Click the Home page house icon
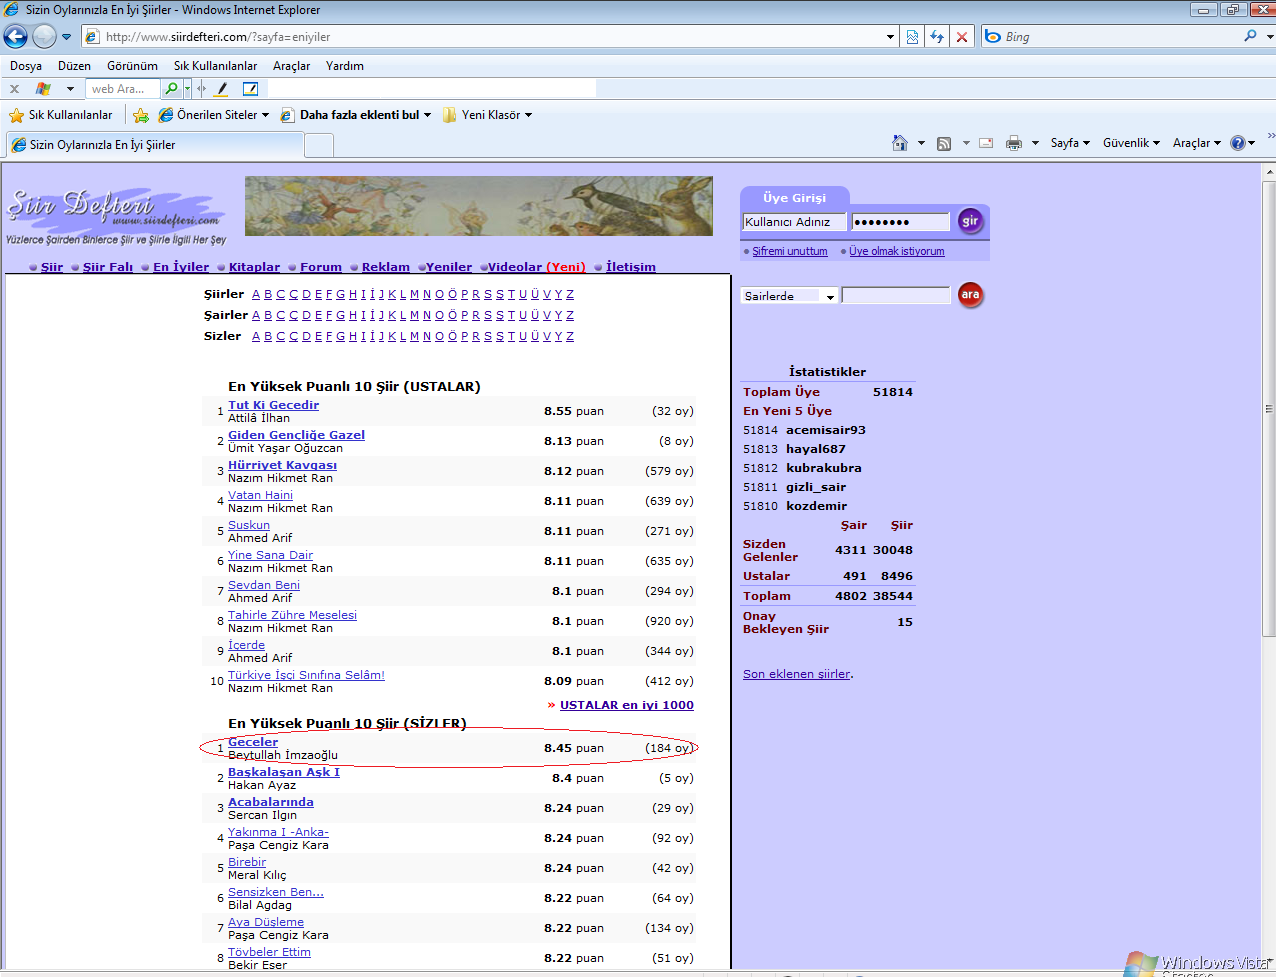This screenshot has height=977, width=1276. click(900, 143)
